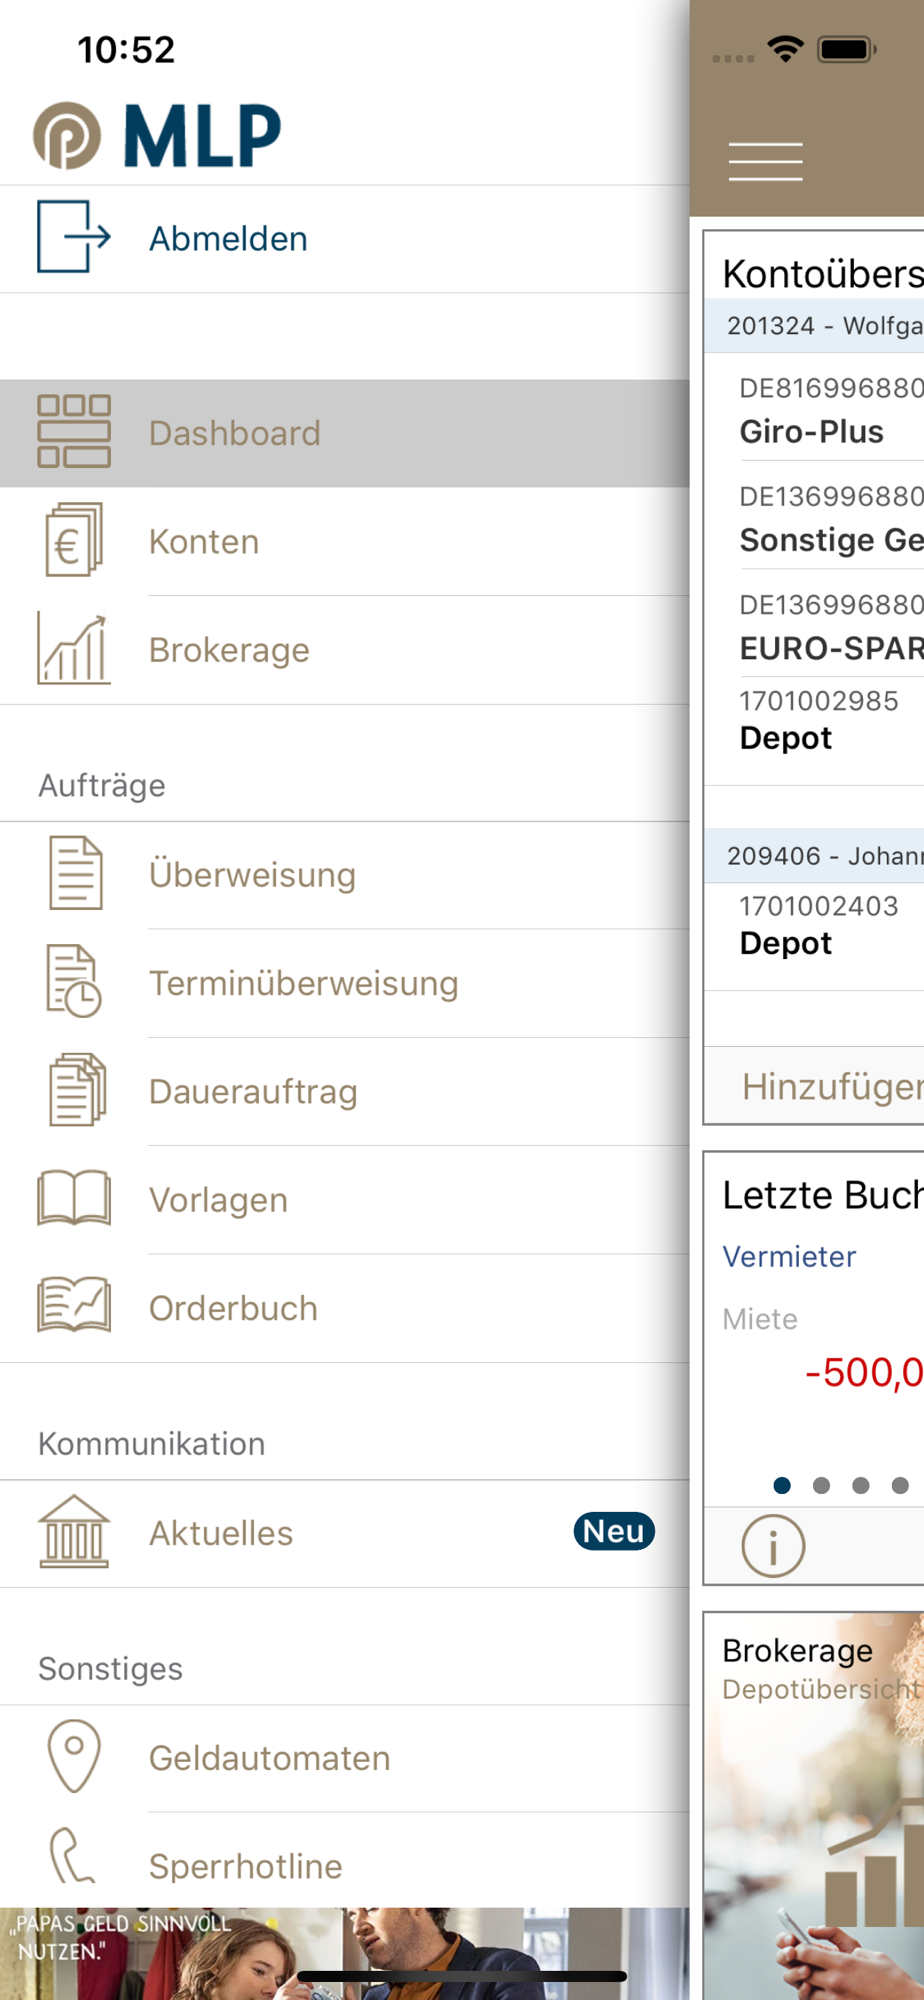Tap the Abmelden logout icon
The image size is (924, 2000).
point(73,237)
